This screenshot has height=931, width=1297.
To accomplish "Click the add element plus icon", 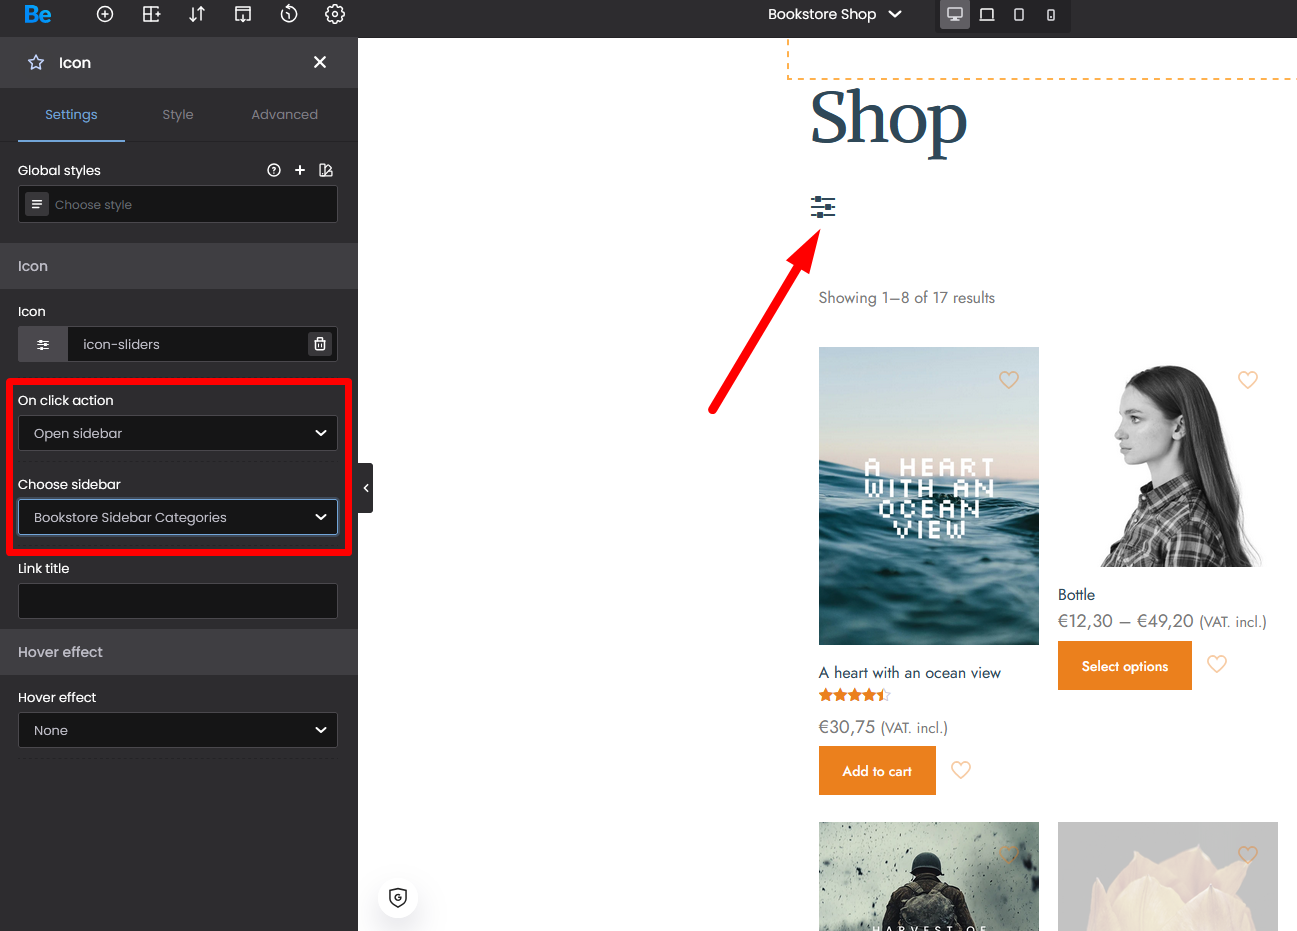I will click(105, 14).
